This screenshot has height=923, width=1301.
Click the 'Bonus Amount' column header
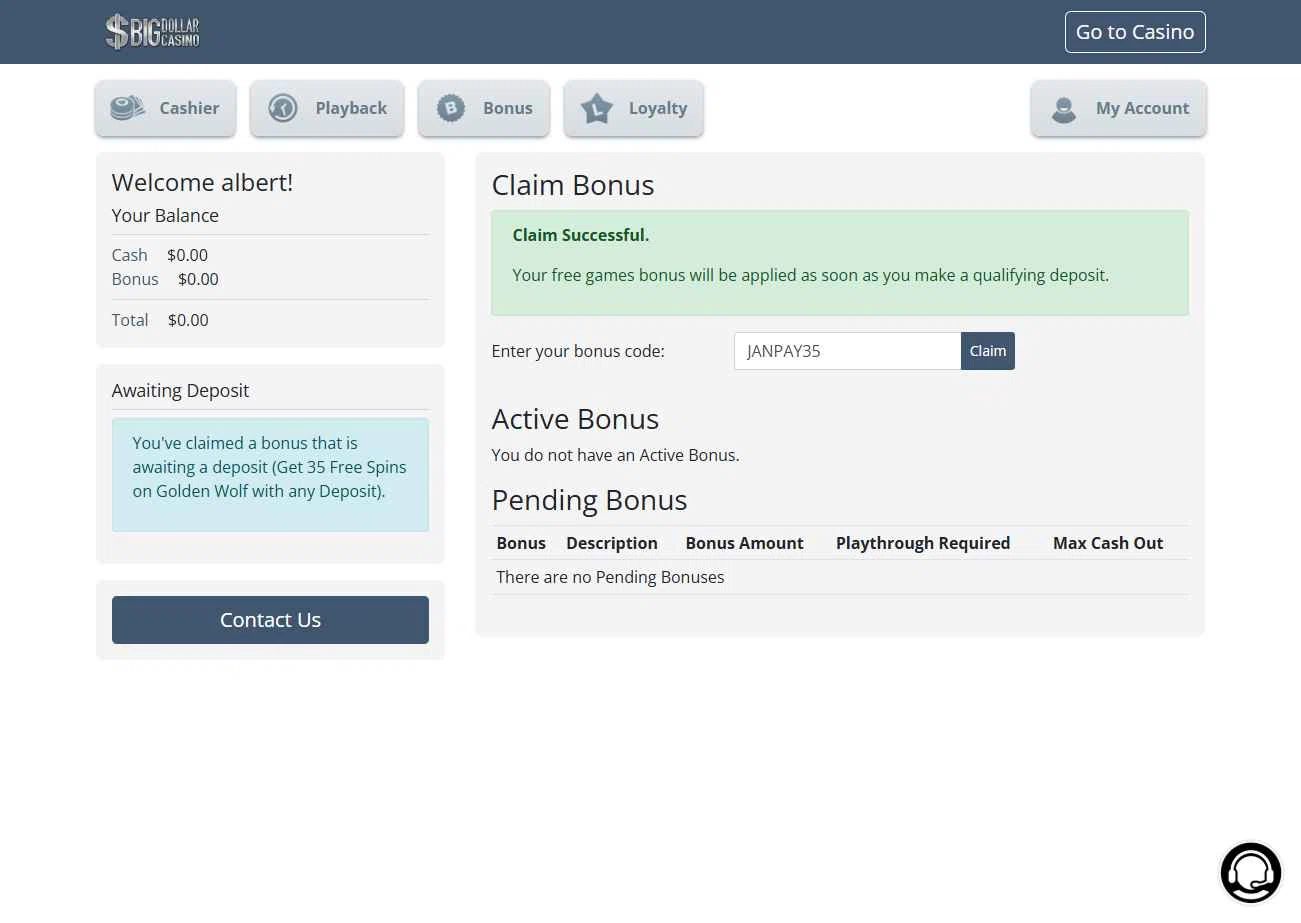coord(744,543)
